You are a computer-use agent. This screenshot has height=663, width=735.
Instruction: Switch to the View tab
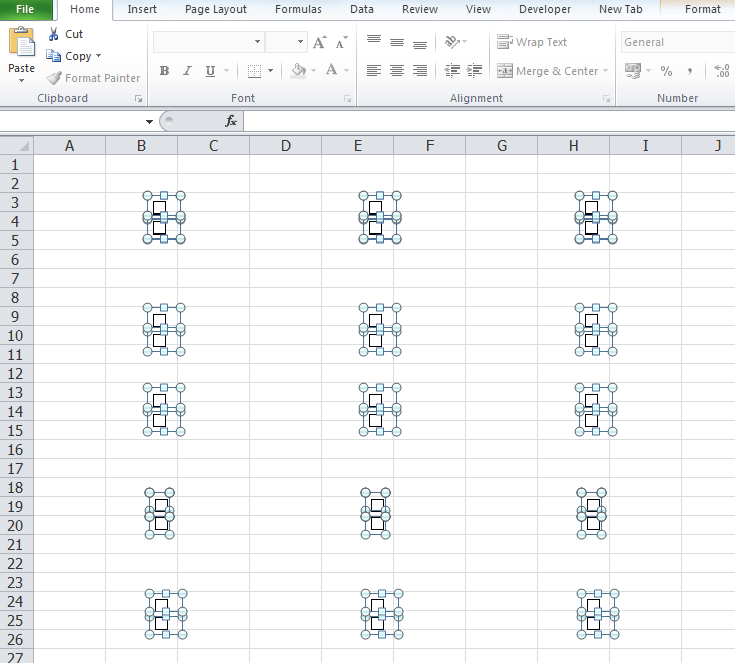click(478, 9)
